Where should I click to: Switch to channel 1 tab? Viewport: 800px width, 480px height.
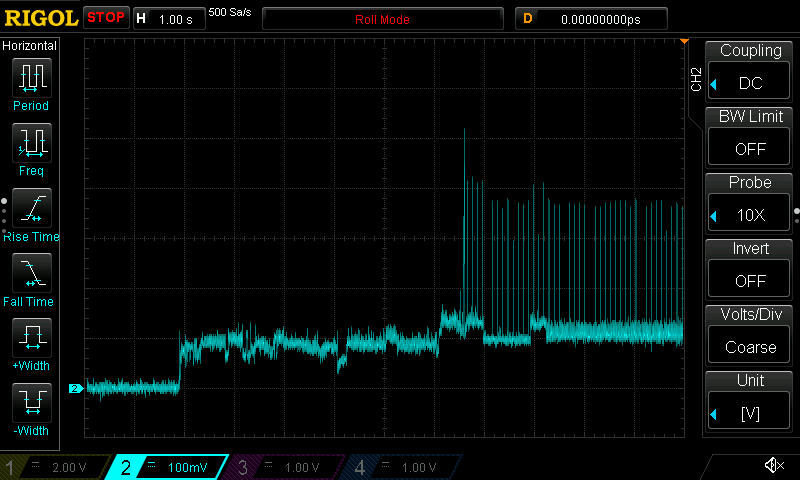[x=50, y=467]
